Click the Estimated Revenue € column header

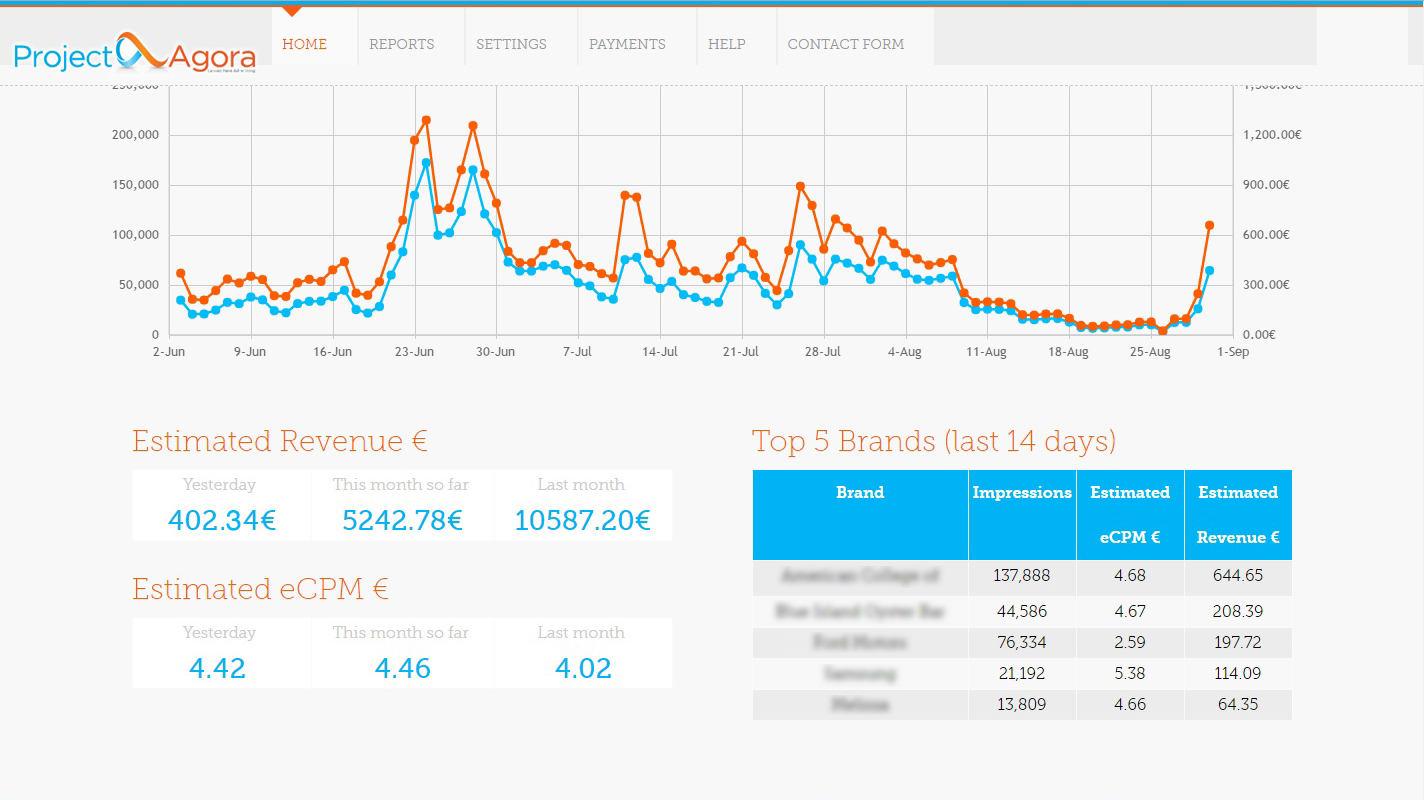[x=1237, y=514]
